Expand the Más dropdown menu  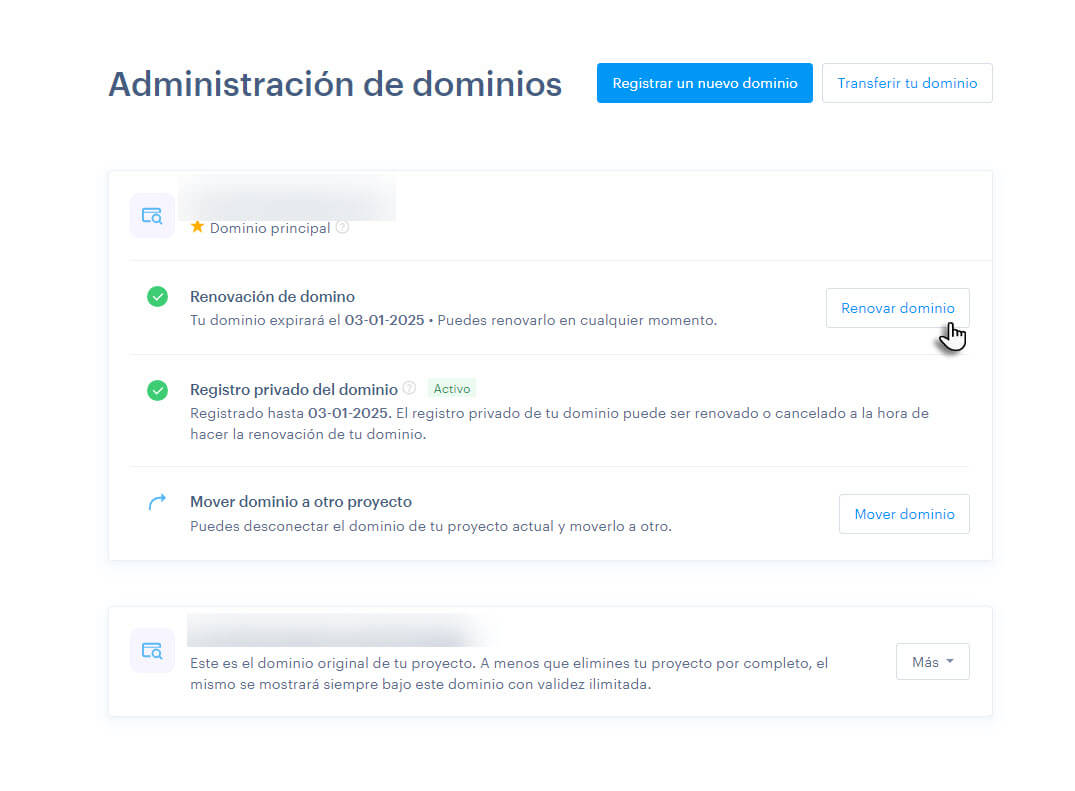tap(932, 662)
